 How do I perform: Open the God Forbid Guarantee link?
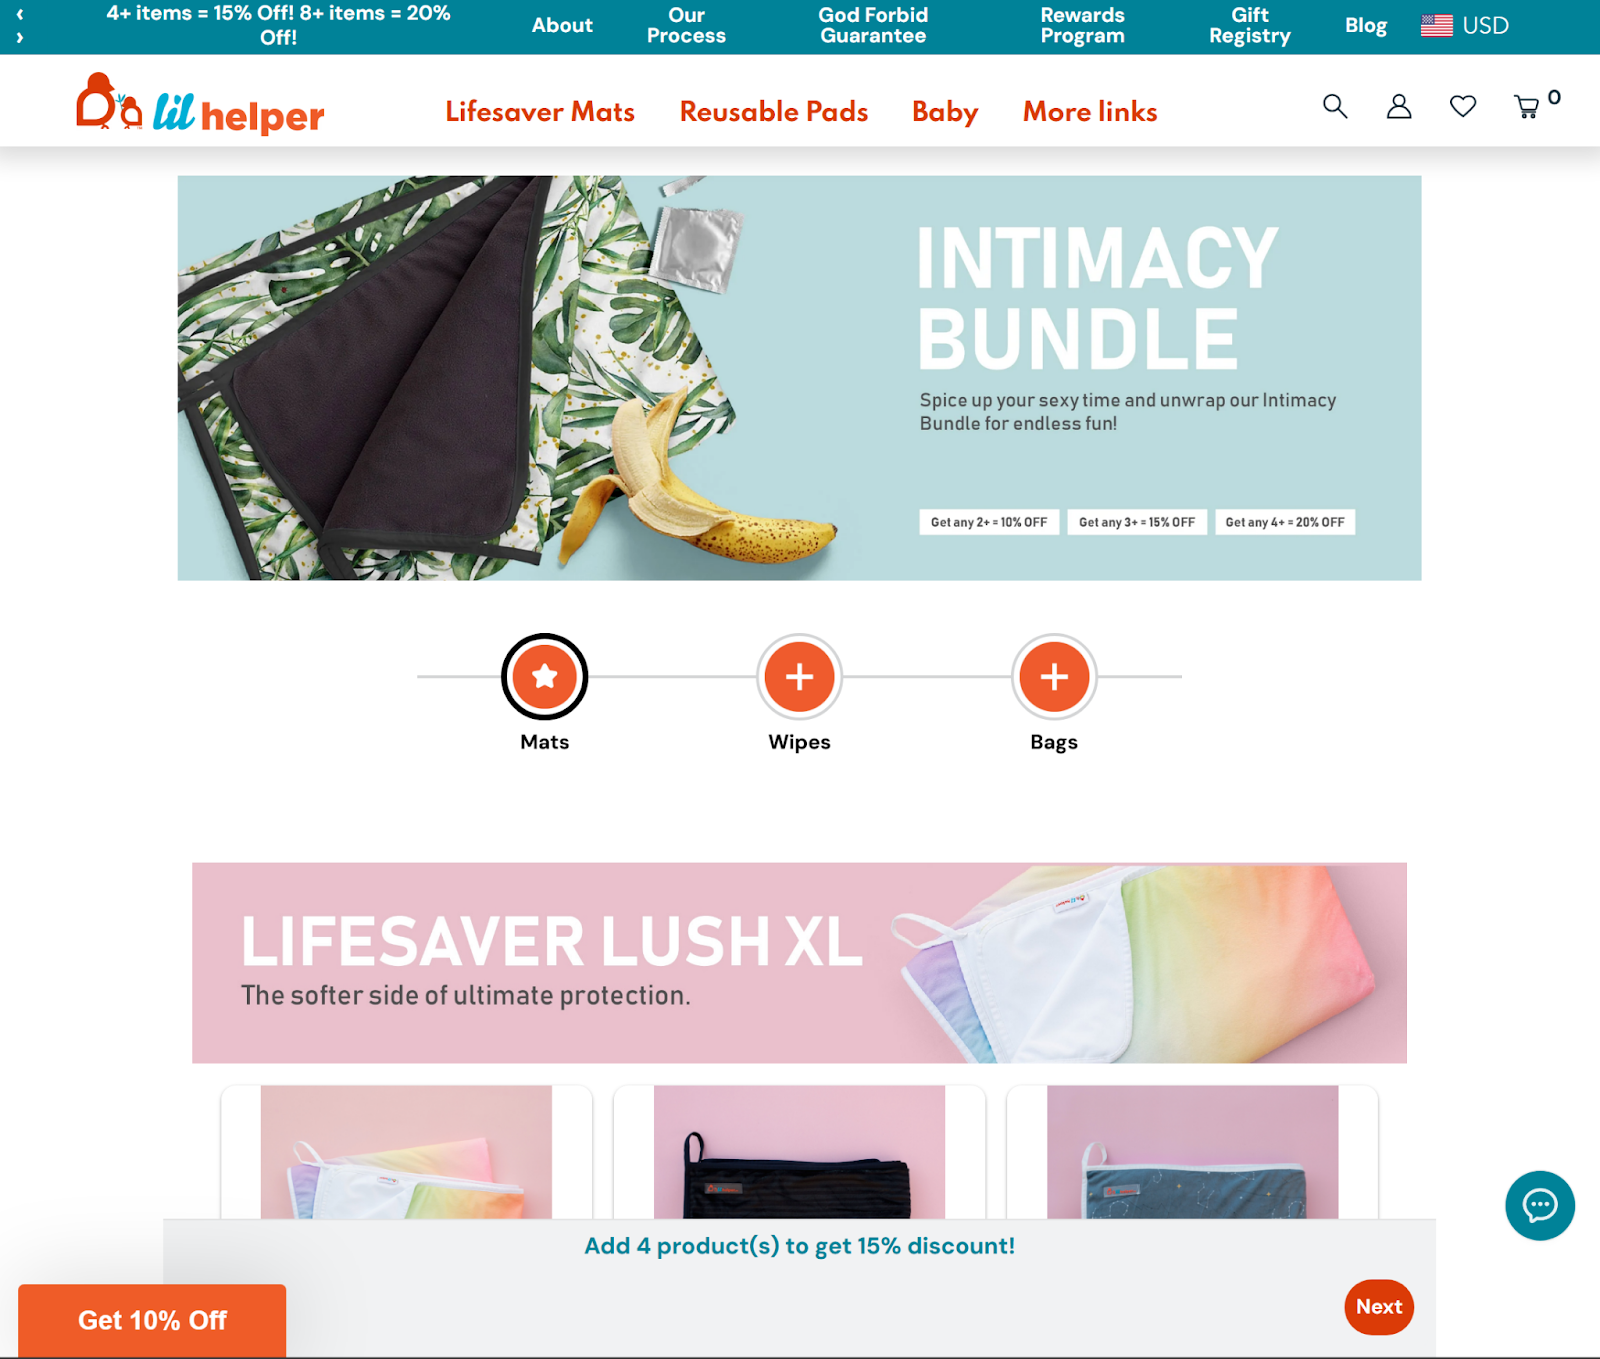point(873,25)
